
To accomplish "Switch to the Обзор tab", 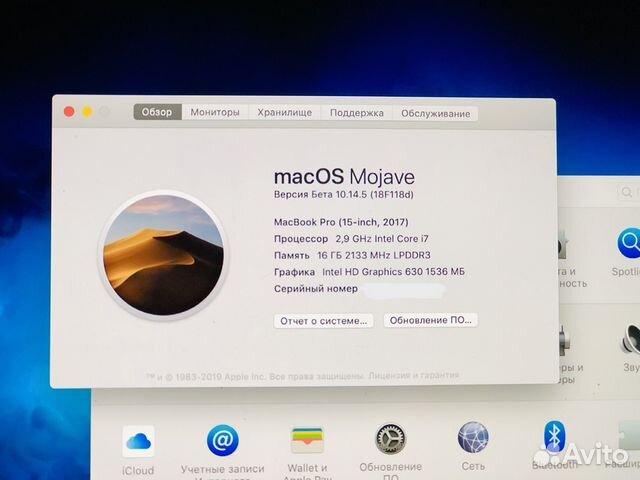I will click(x=157, y=112).
